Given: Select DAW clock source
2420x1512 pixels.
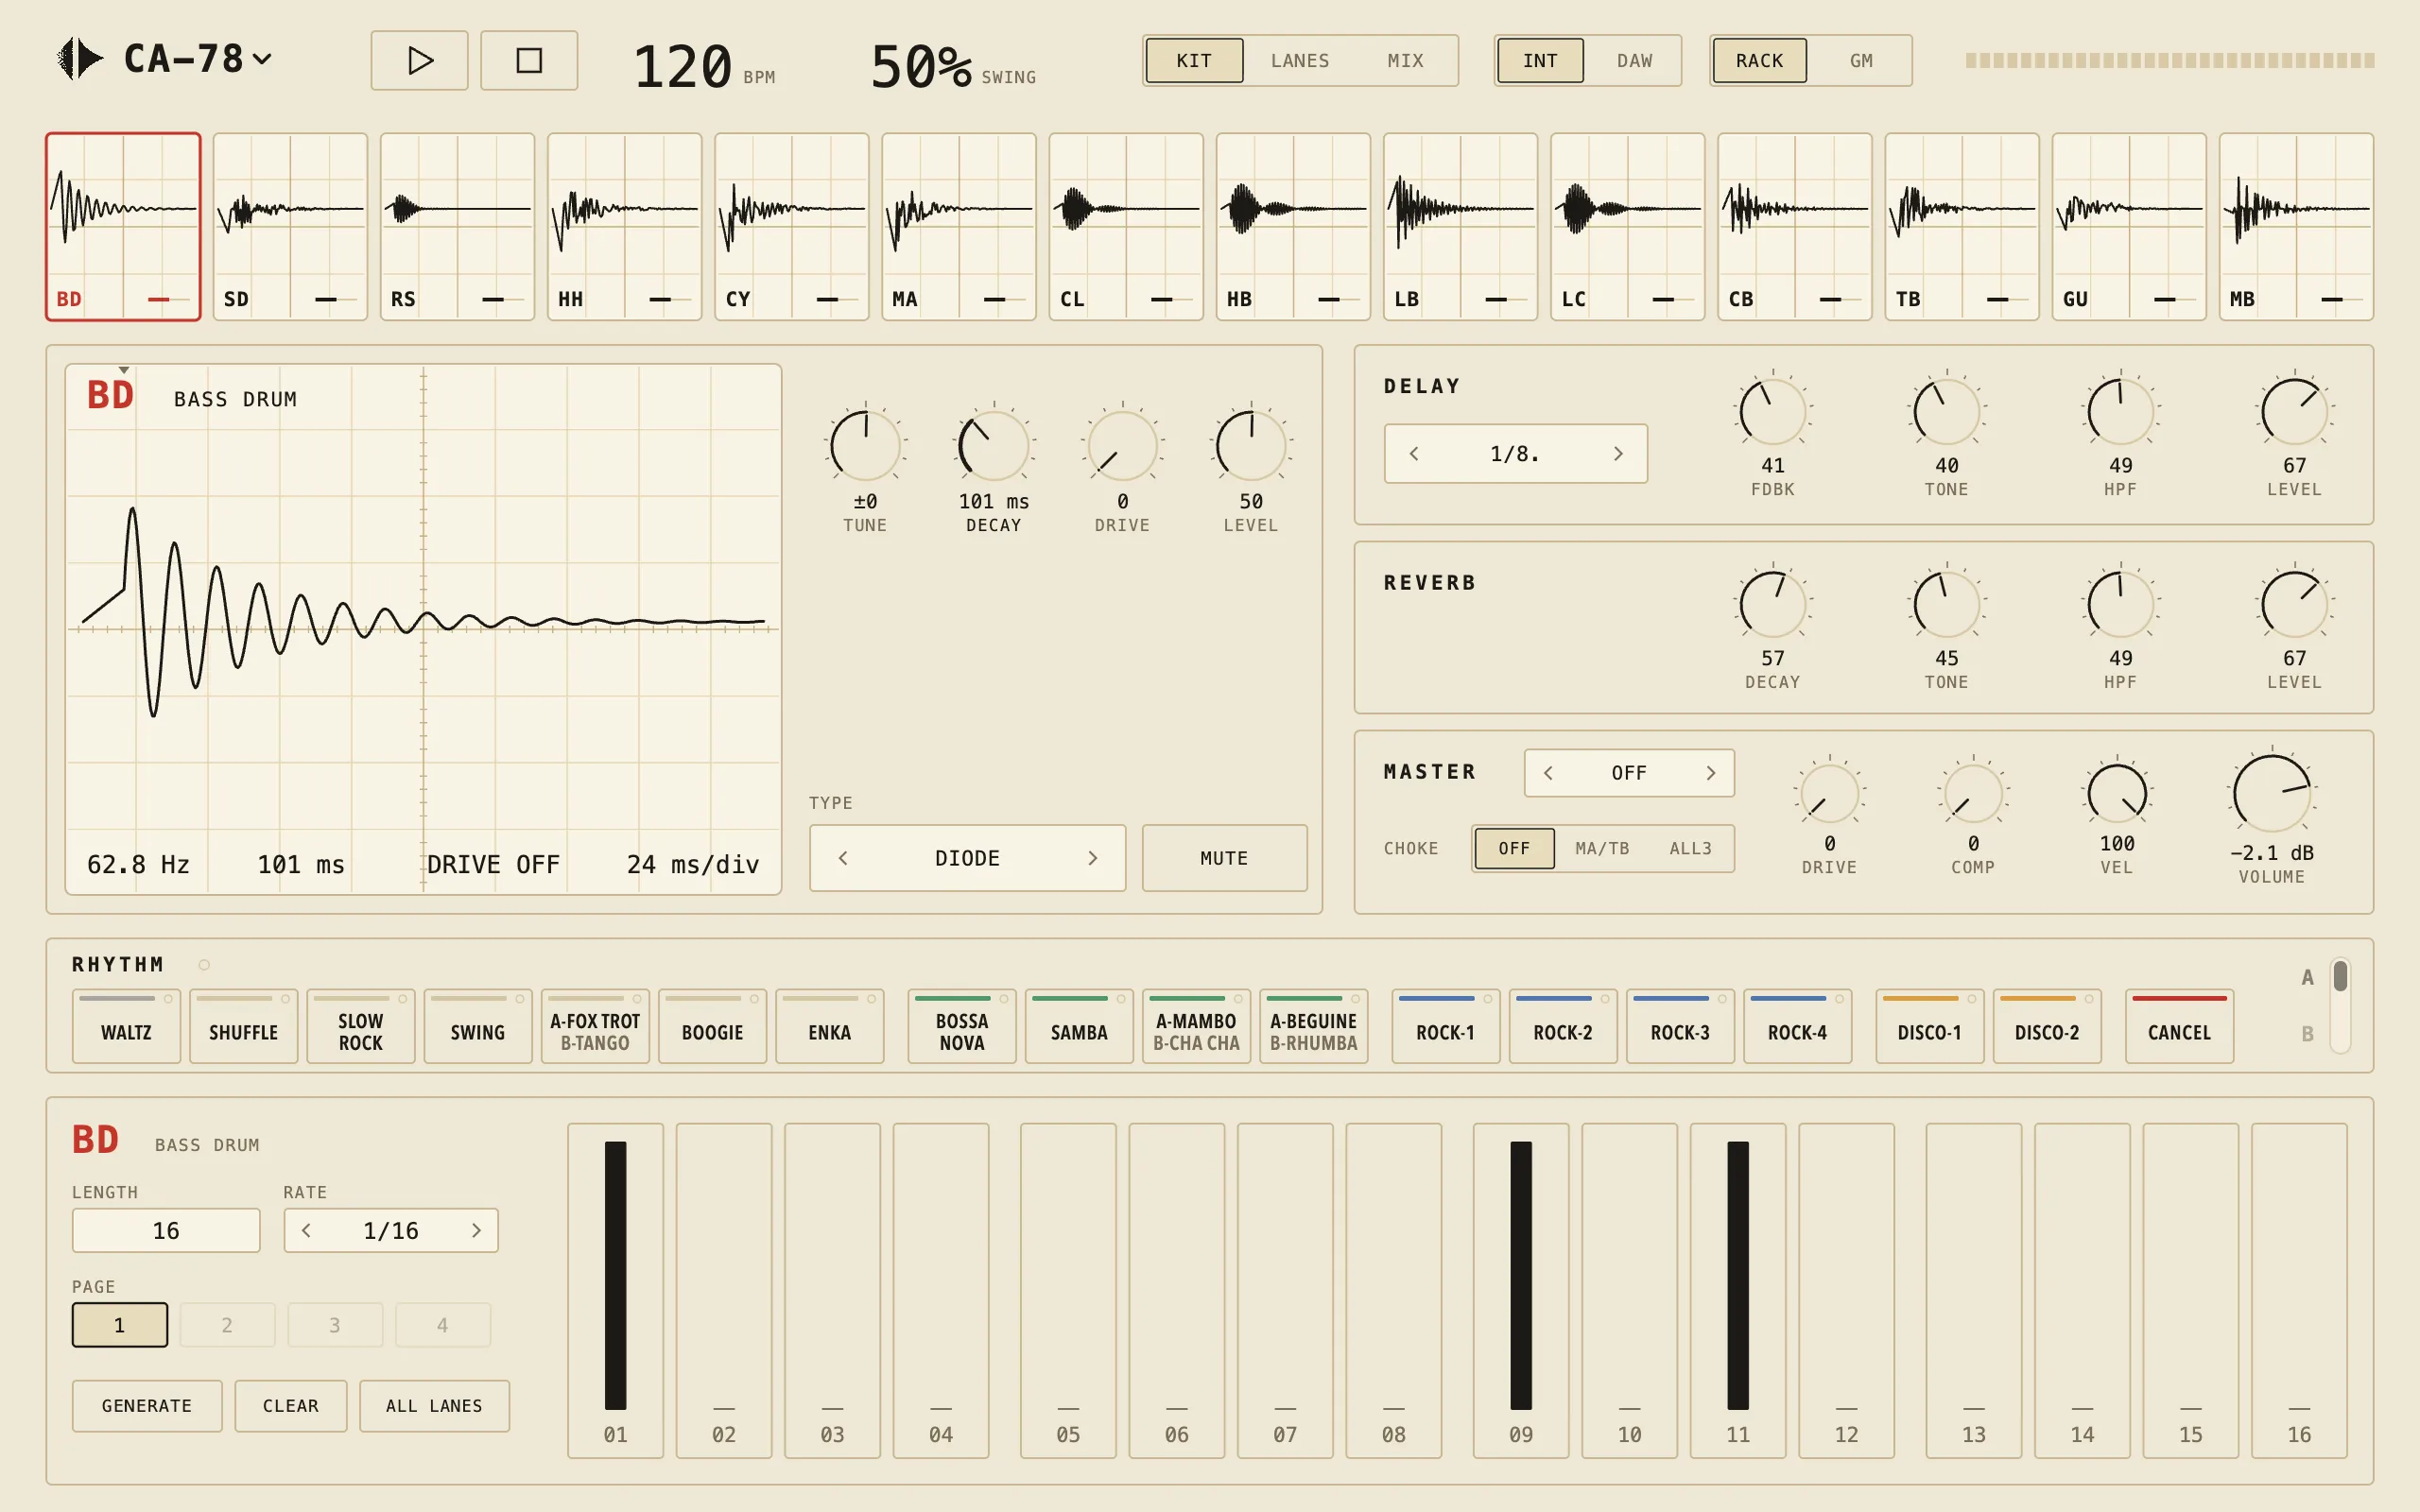Looking at the screenshot, I should tap(1634, 60).
